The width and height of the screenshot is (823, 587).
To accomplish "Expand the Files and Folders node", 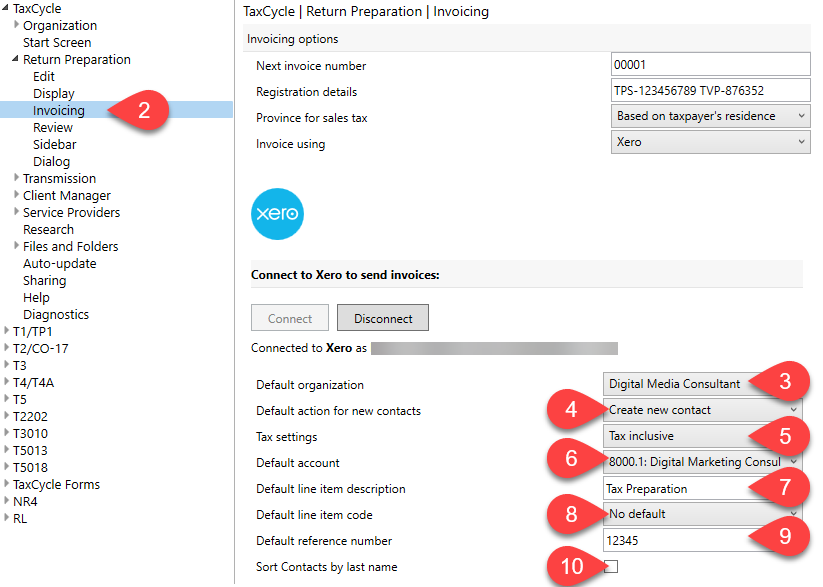I will [16, 245].
